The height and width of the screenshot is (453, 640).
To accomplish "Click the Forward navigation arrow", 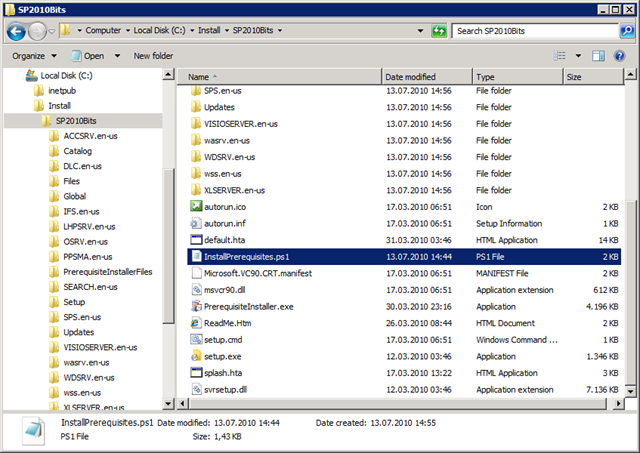I will pos(38,31).
